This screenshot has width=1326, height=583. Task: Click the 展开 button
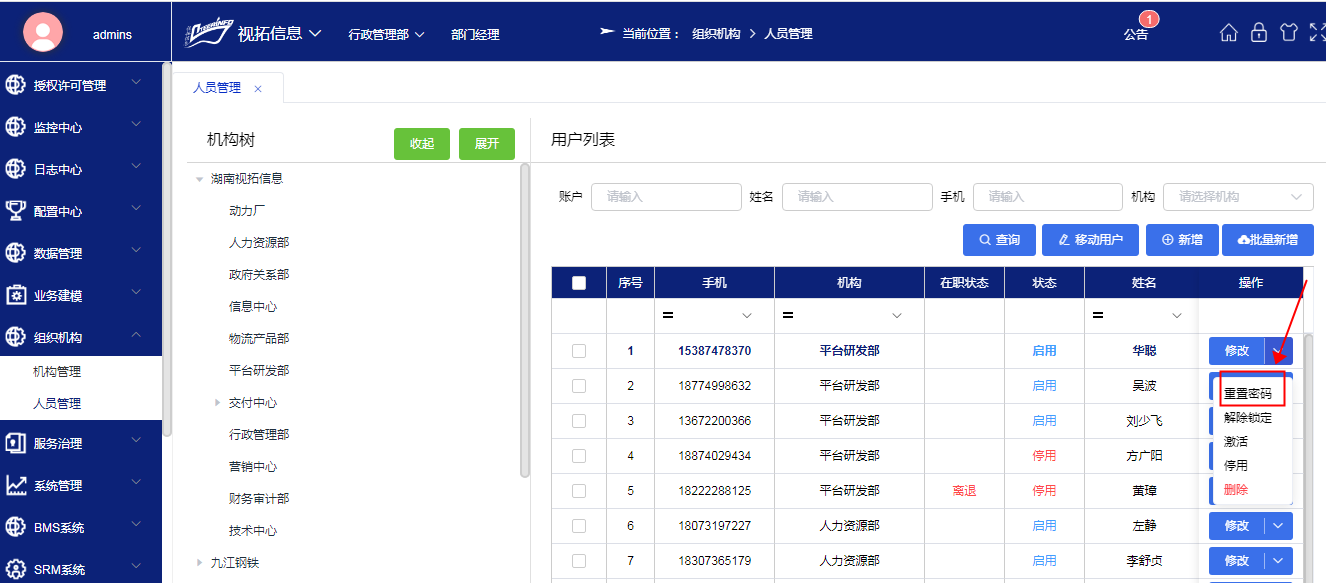tap(487, 144)
